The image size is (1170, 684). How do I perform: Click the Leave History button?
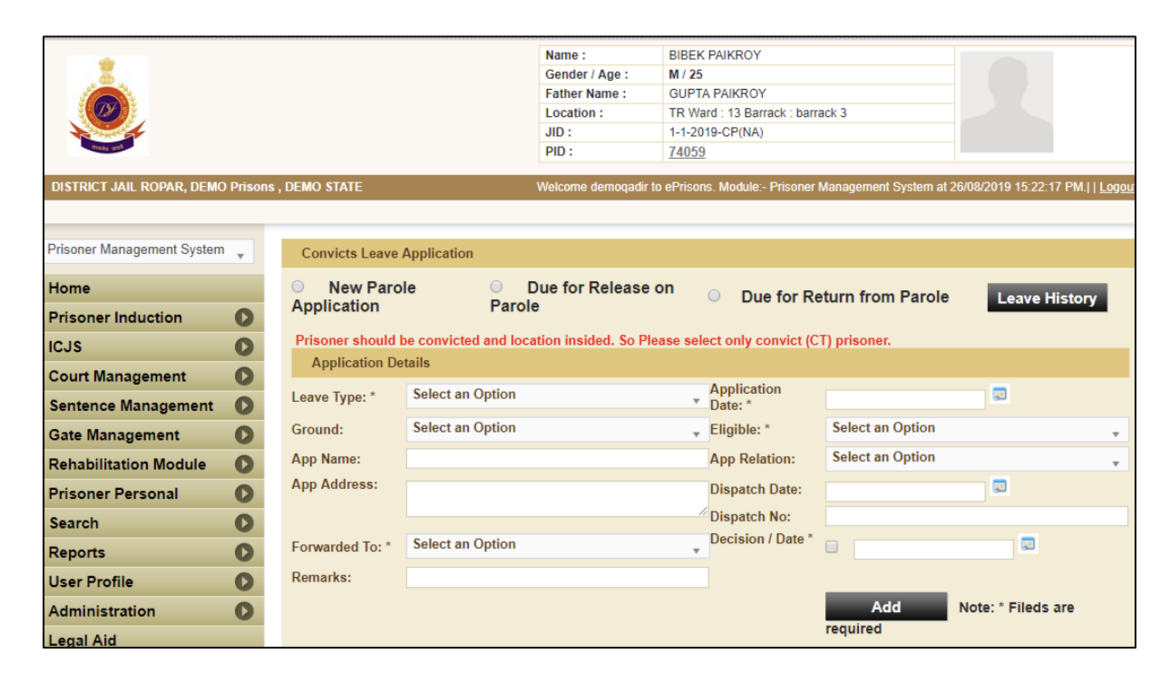[x=1047, y=297]
